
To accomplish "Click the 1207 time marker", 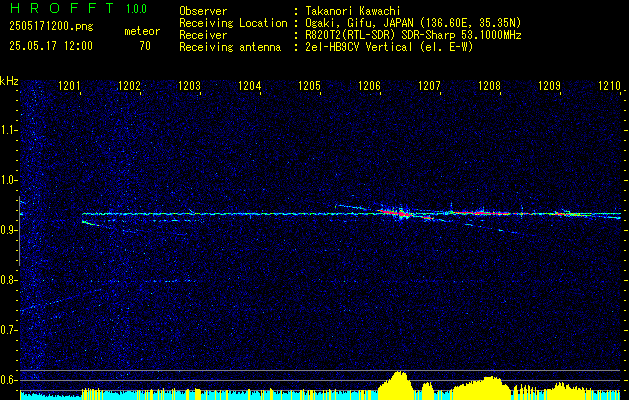I will point(430,85).
